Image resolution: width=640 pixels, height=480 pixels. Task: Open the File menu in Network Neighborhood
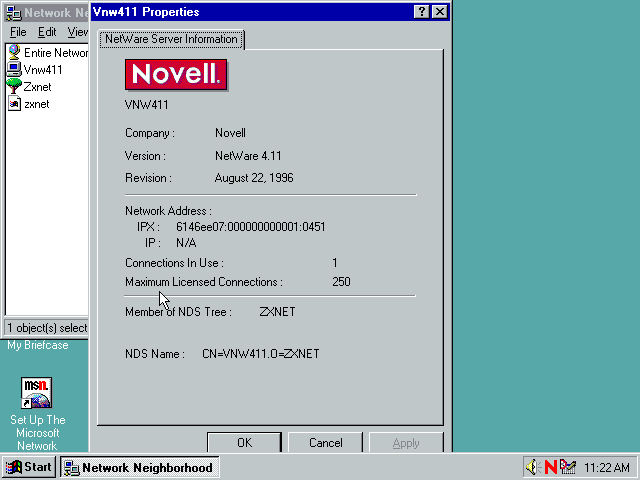(18, 32)
